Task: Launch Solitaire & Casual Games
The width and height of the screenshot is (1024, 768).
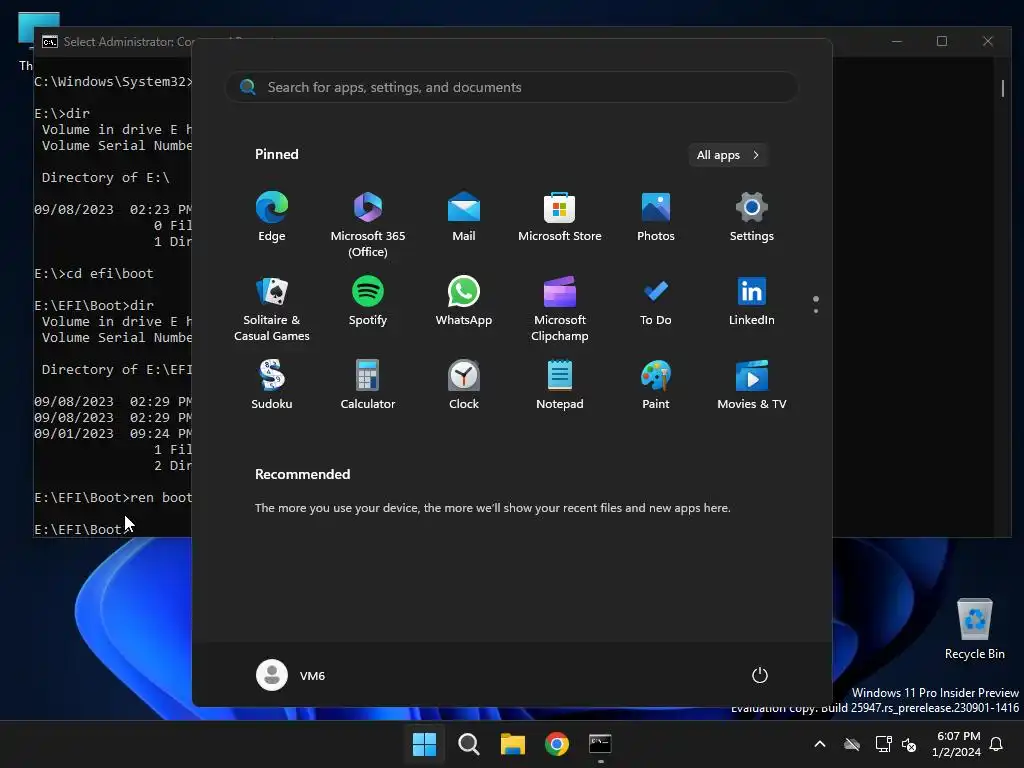Action: point(272,308)
